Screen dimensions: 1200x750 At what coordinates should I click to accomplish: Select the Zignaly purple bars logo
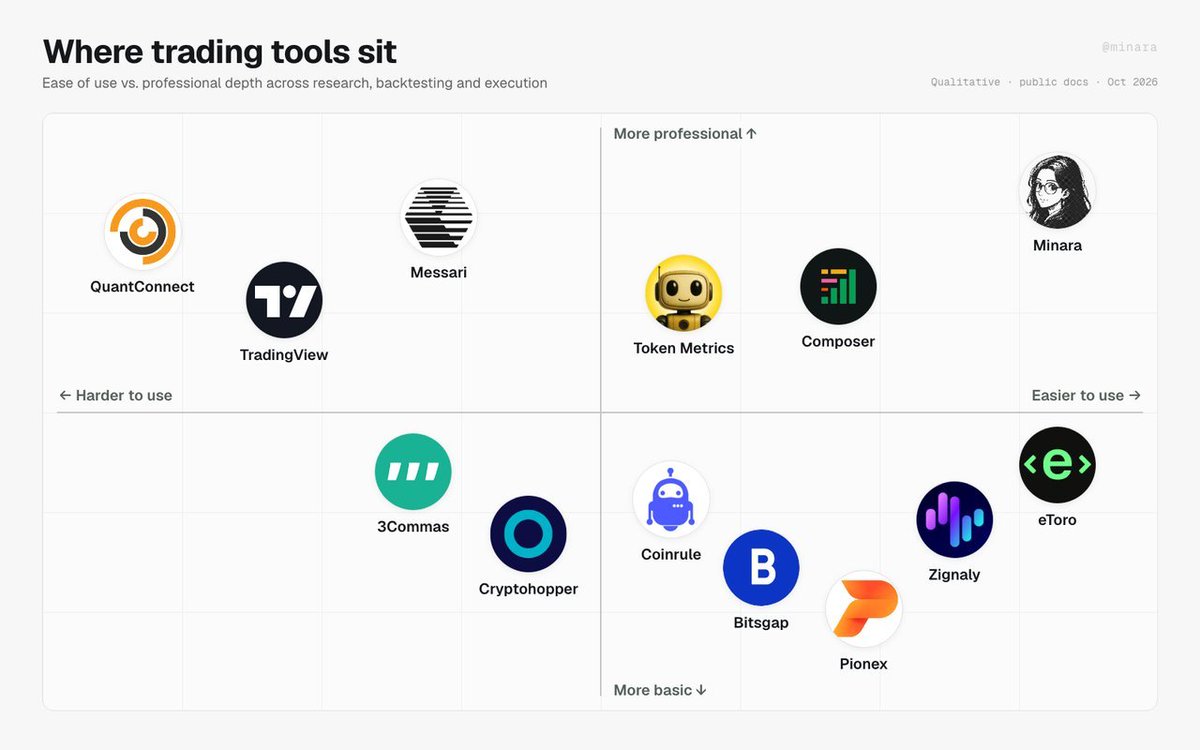[954, 520]
